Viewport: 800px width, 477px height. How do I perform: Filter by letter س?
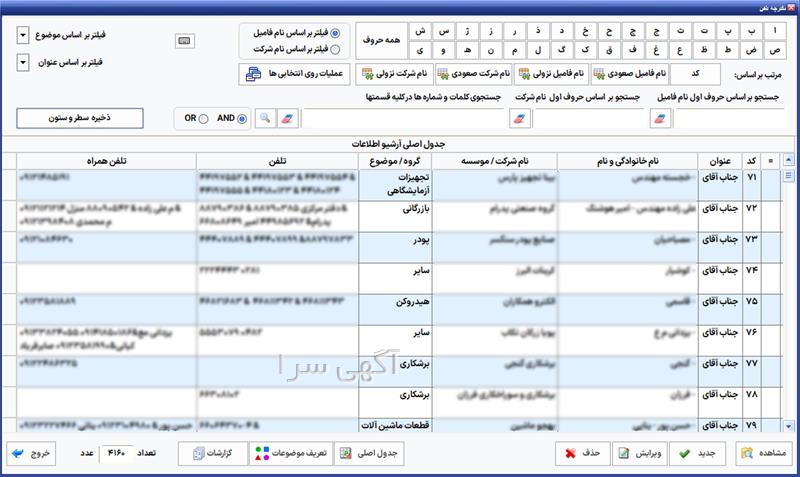pyautogui.click(x=444, y=31)
